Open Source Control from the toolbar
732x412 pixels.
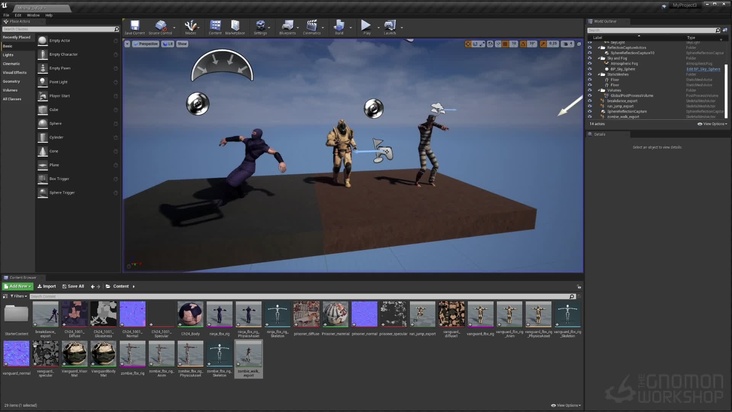161,26
